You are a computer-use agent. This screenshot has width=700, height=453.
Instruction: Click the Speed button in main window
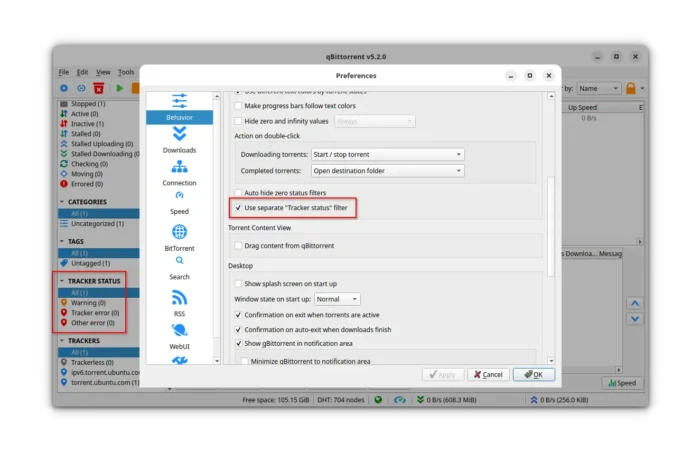(x=622, y=383)
